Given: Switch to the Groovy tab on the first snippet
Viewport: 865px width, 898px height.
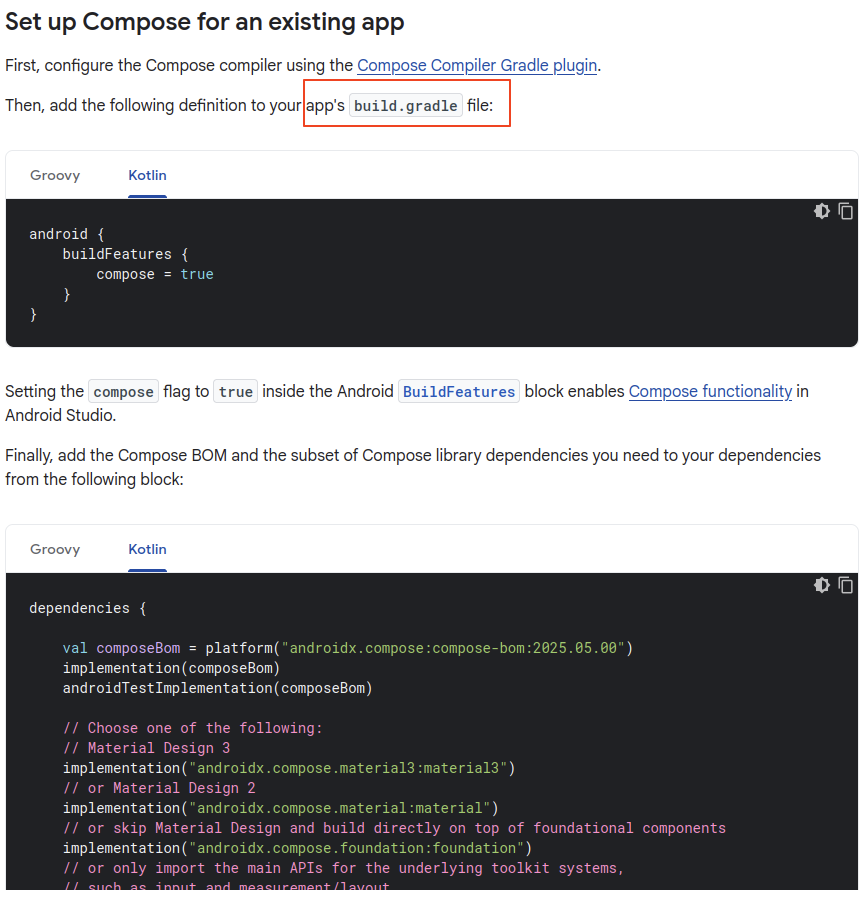Looking at the screenshot, I should click(55, 175).
